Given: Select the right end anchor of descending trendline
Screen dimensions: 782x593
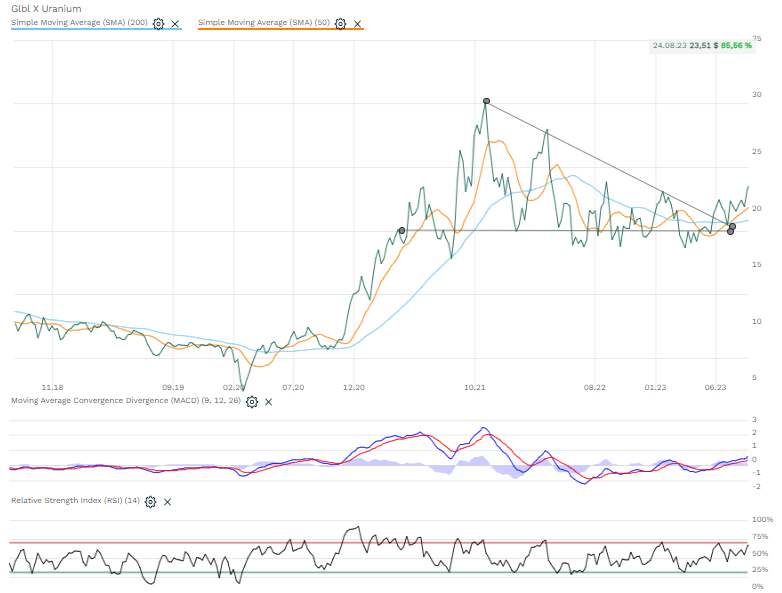Looking at the screenshot, I should [732, 226].
